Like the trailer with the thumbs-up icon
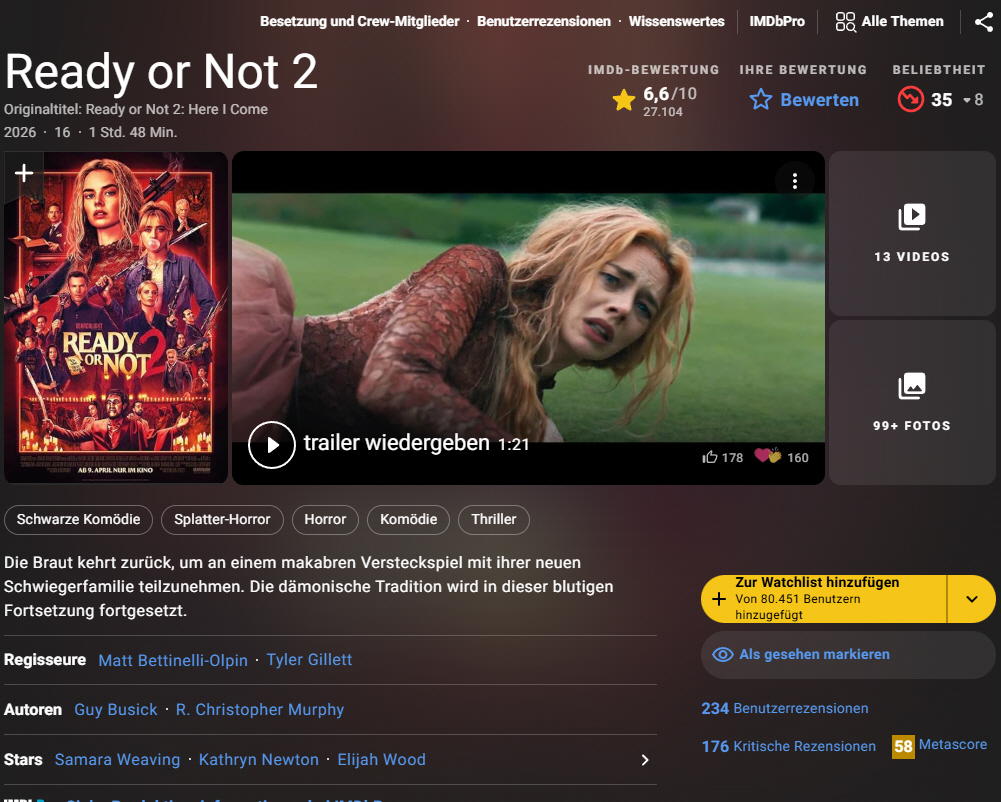1001x802 pixels. [x=709, y=457]
